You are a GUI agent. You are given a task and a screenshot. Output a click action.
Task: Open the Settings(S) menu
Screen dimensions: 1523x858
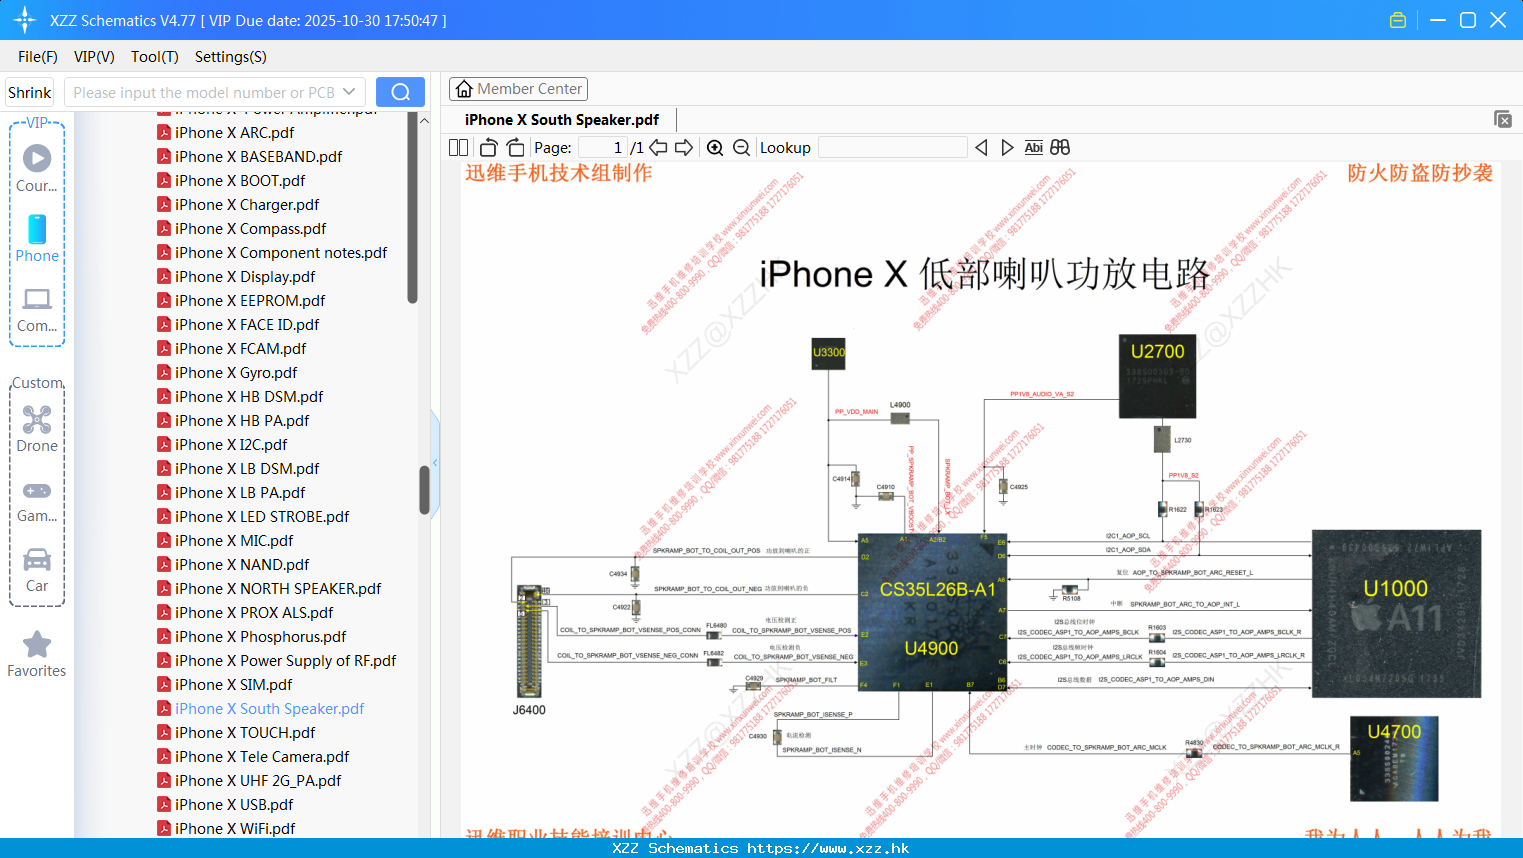pyautogui.click(x=230, y=57)
